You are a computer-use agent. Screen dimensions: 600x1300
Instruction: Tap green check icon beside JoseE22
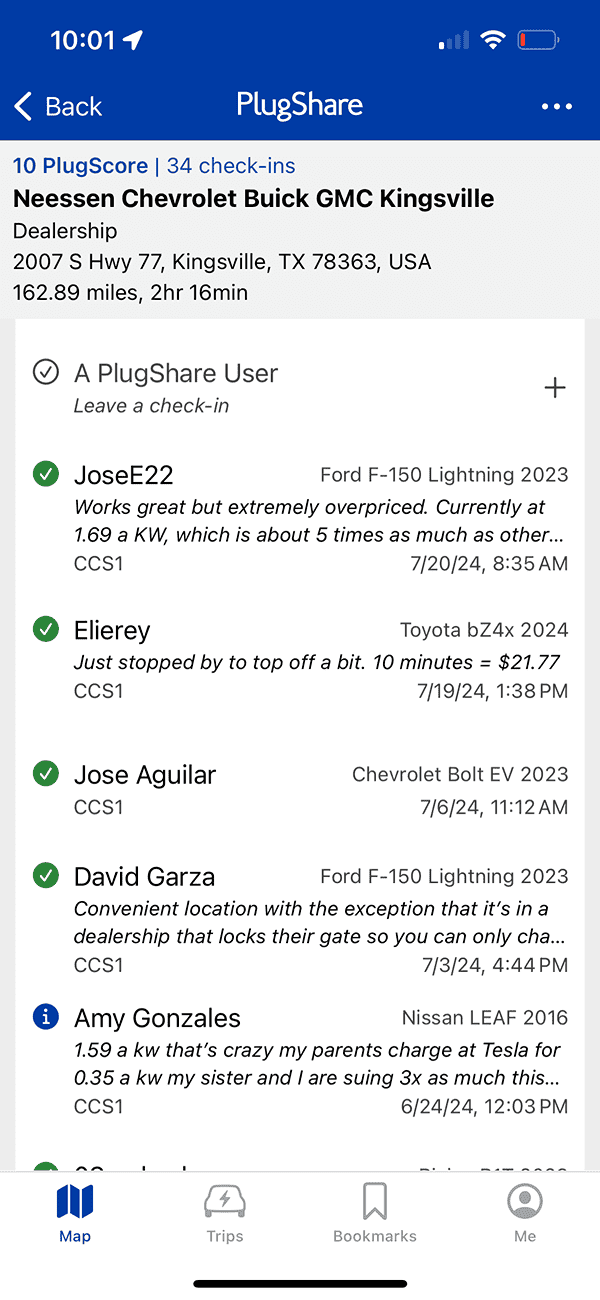(46, 474)
